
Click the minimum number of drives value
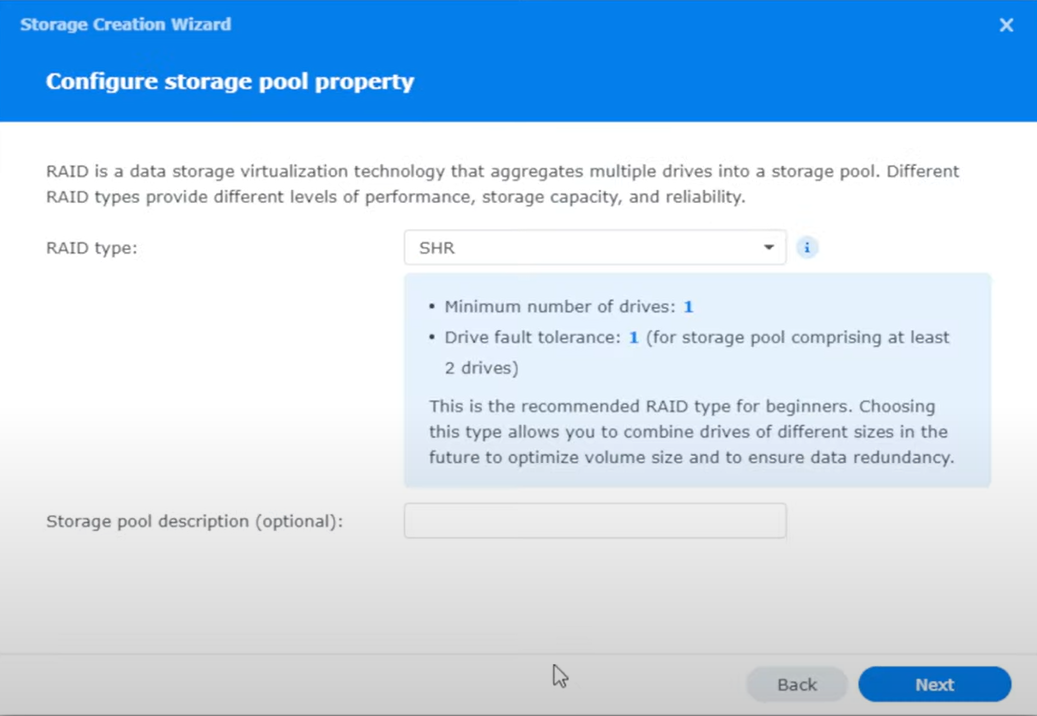pyautogui.click(x=688, y=307)
